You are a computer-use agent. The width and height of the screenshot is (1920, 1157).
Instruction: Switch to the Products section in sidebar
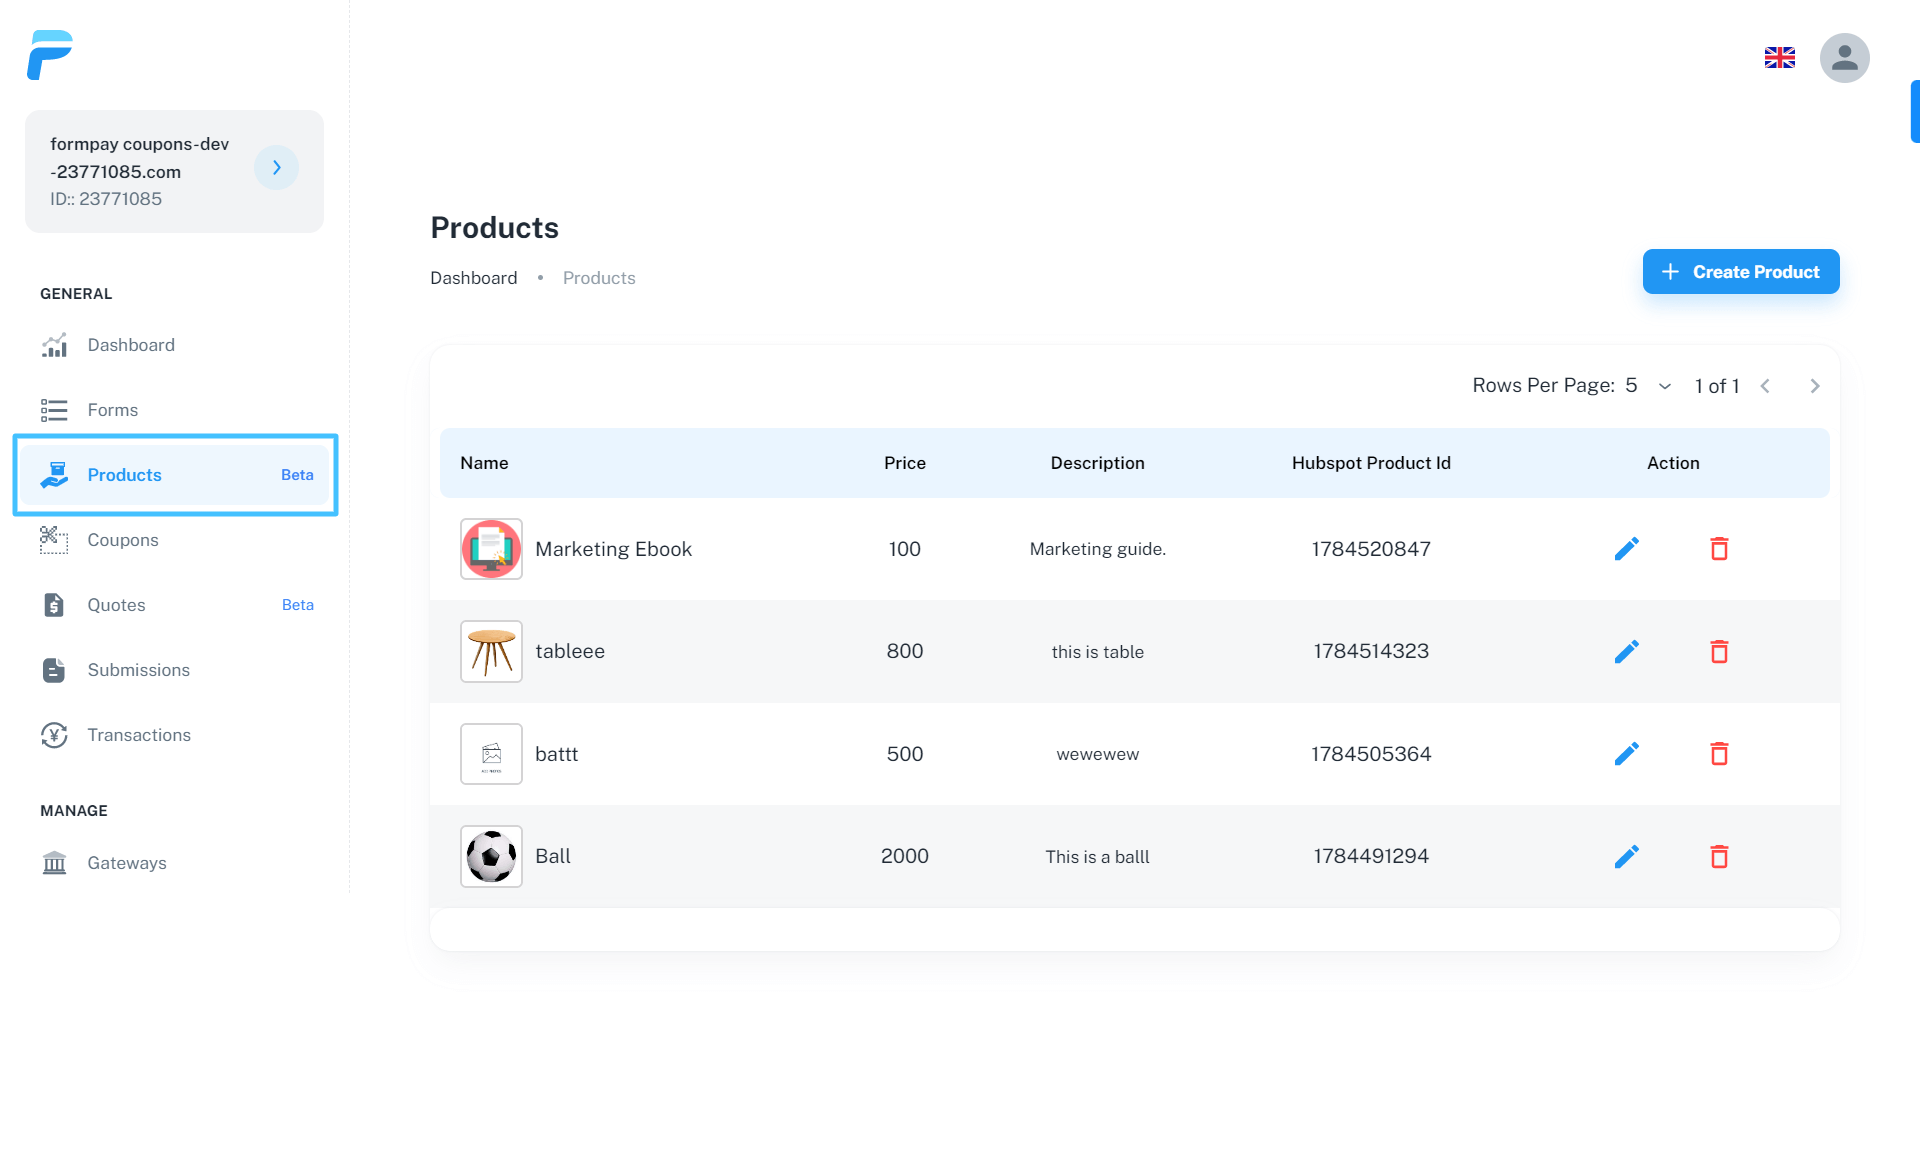125,475
